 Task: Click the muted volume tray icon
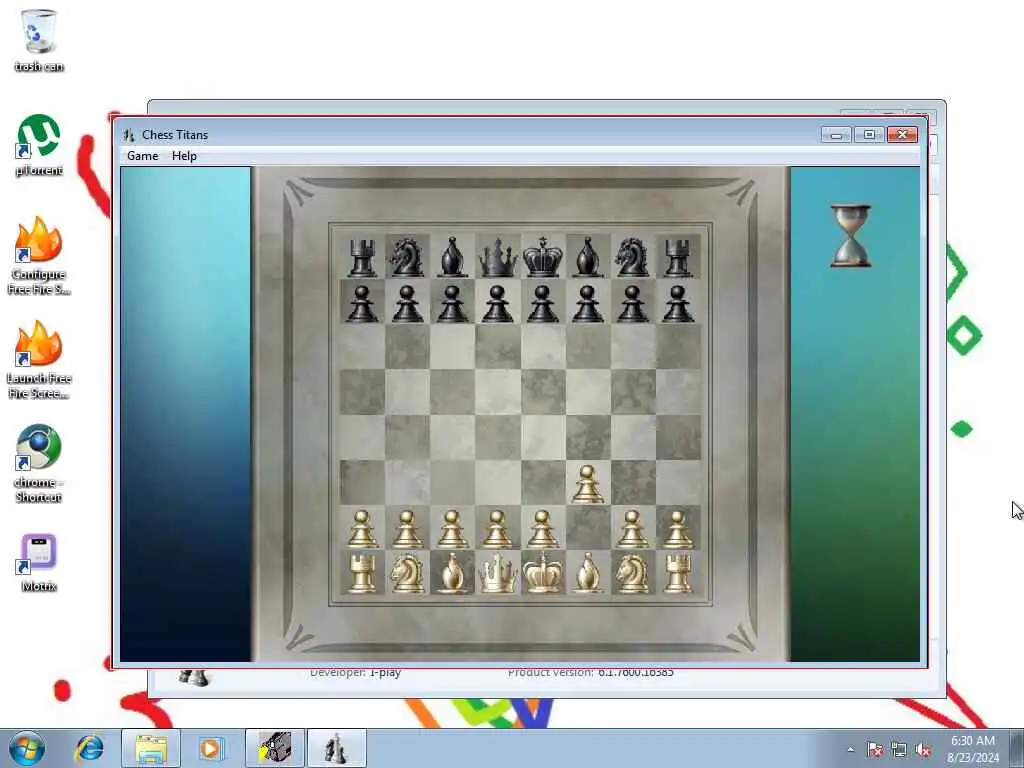click(923, 750)
